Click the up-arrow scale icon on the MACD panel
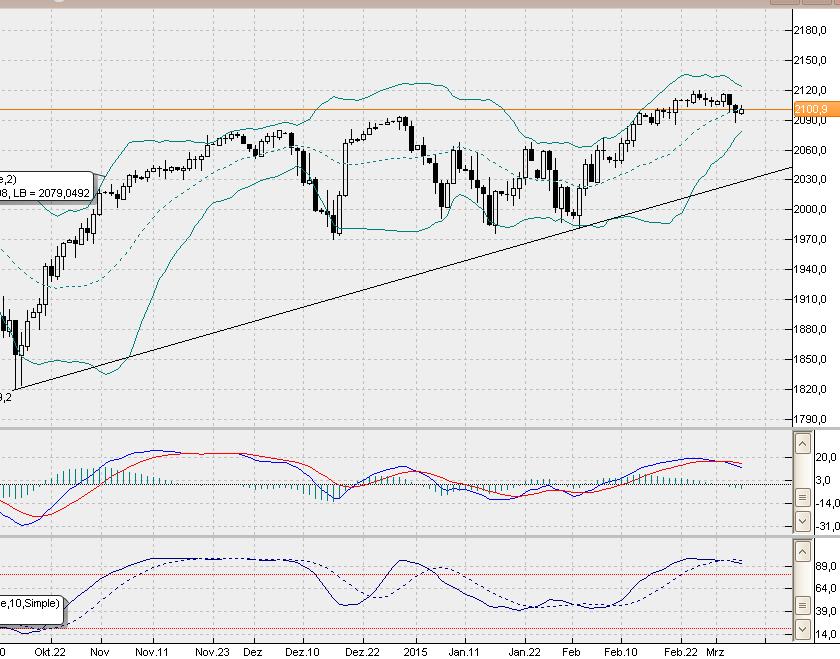The width and height of the screenshot is (840, 659). (x=802, y=442)
